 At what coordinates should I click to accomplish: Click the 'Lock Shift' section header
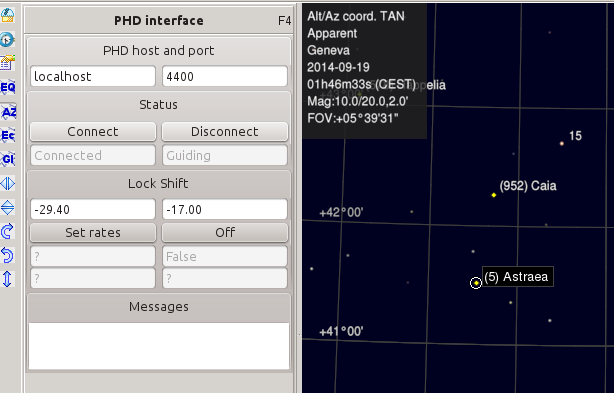click(159, 183)
